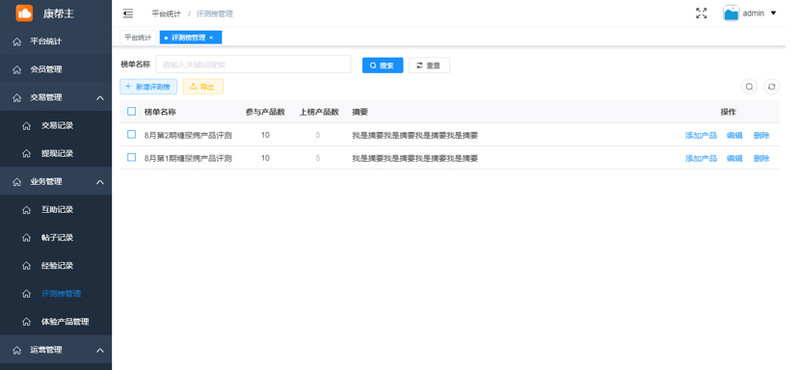Viewport: 800px width, 370px height.
Task: Open 交易记录 submenu item
Action: (56, 126)
